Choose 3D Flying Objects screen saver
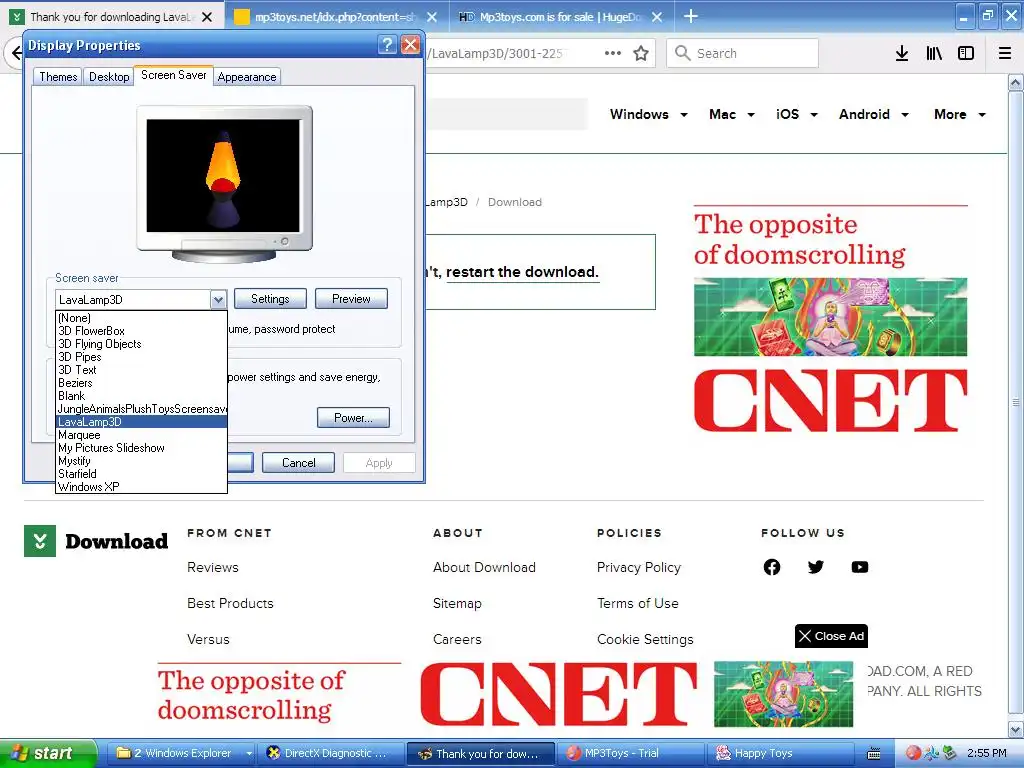The image size is (1024, 768). 141,344
